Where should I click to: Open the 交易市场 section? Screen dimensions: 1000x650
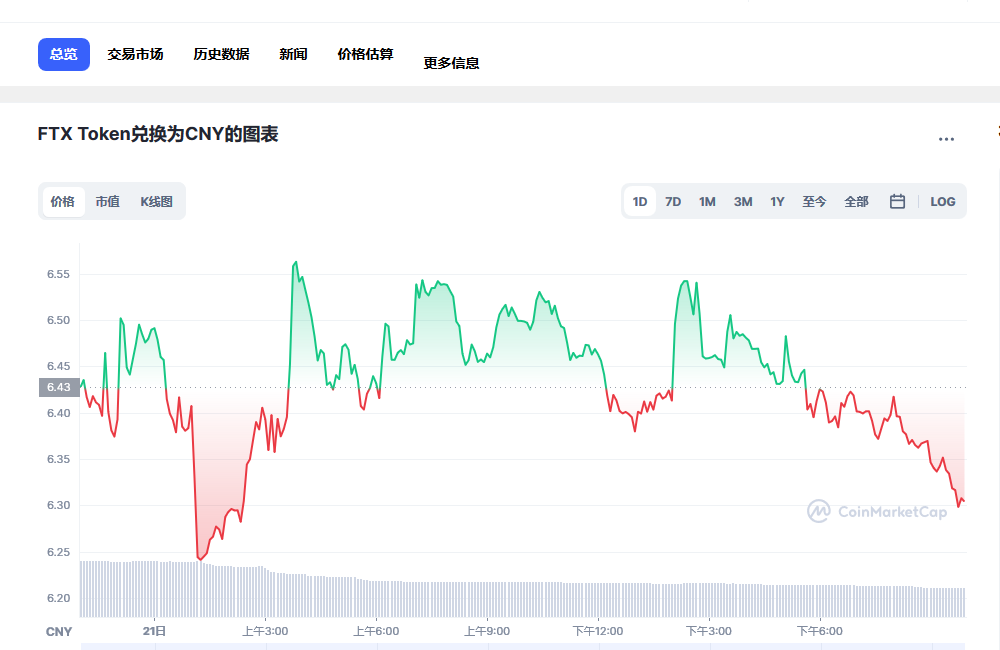pyautogui.click(x=136, y=54)
